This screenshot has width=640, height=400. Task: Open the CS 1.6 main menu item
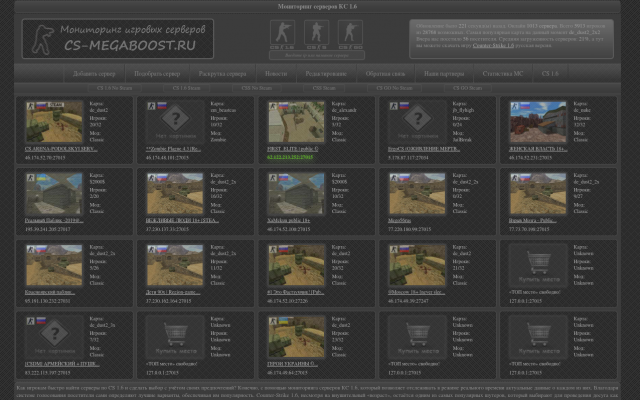pos(550,74)
